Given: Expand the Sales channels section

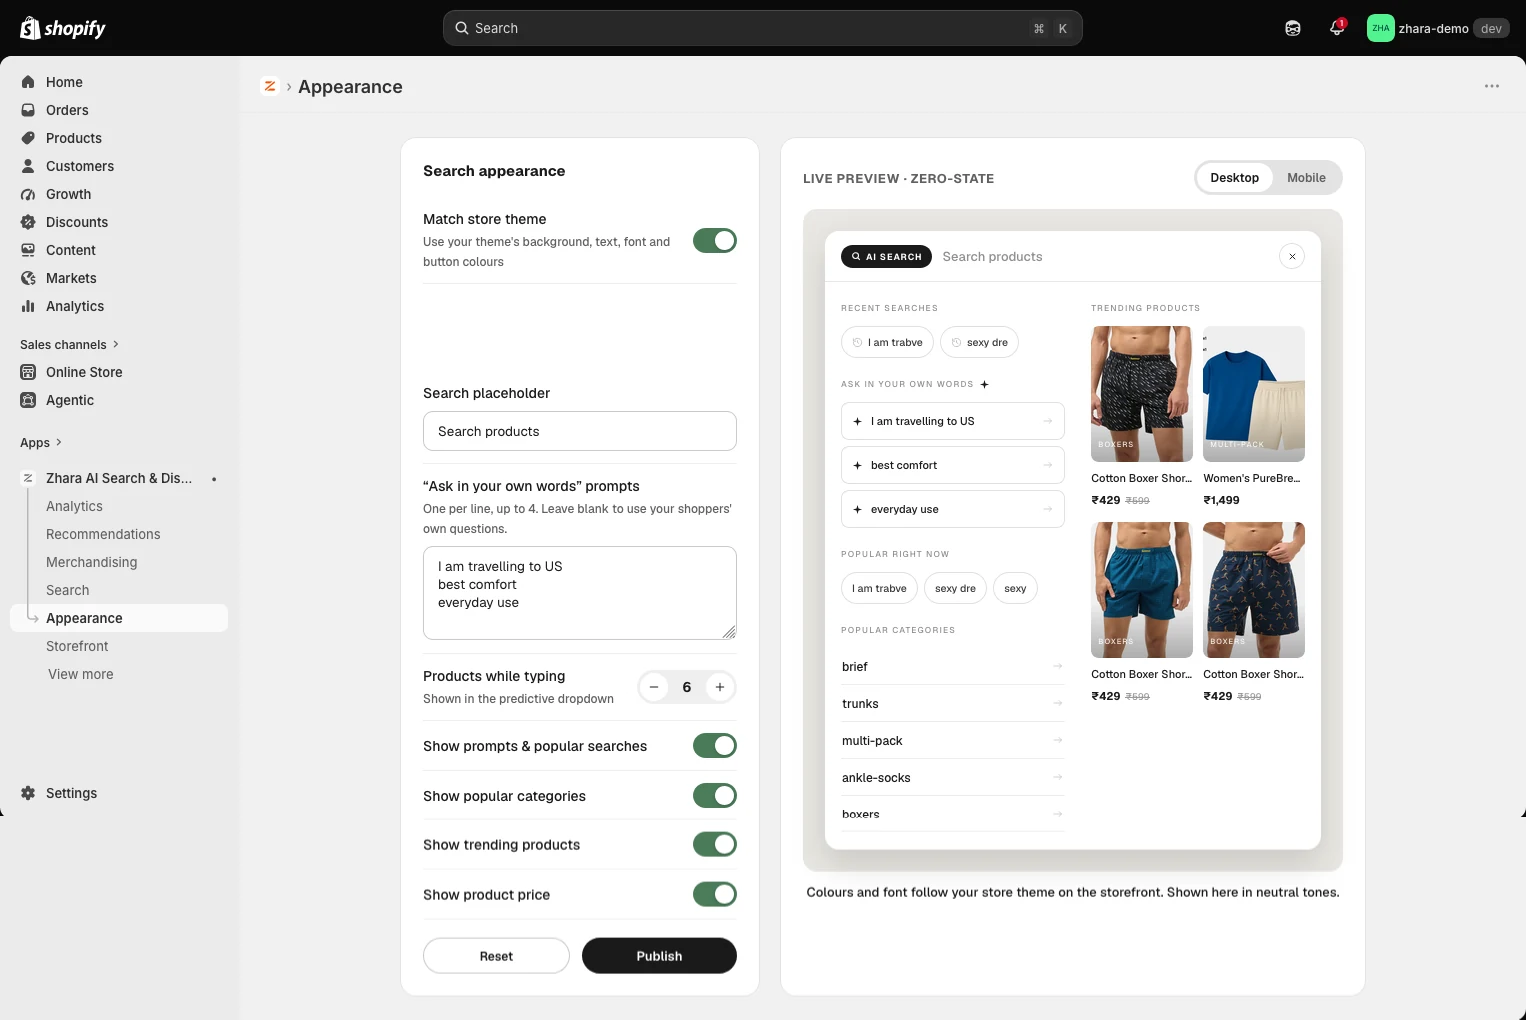Looking at the screenshot, I should point(69,344).
